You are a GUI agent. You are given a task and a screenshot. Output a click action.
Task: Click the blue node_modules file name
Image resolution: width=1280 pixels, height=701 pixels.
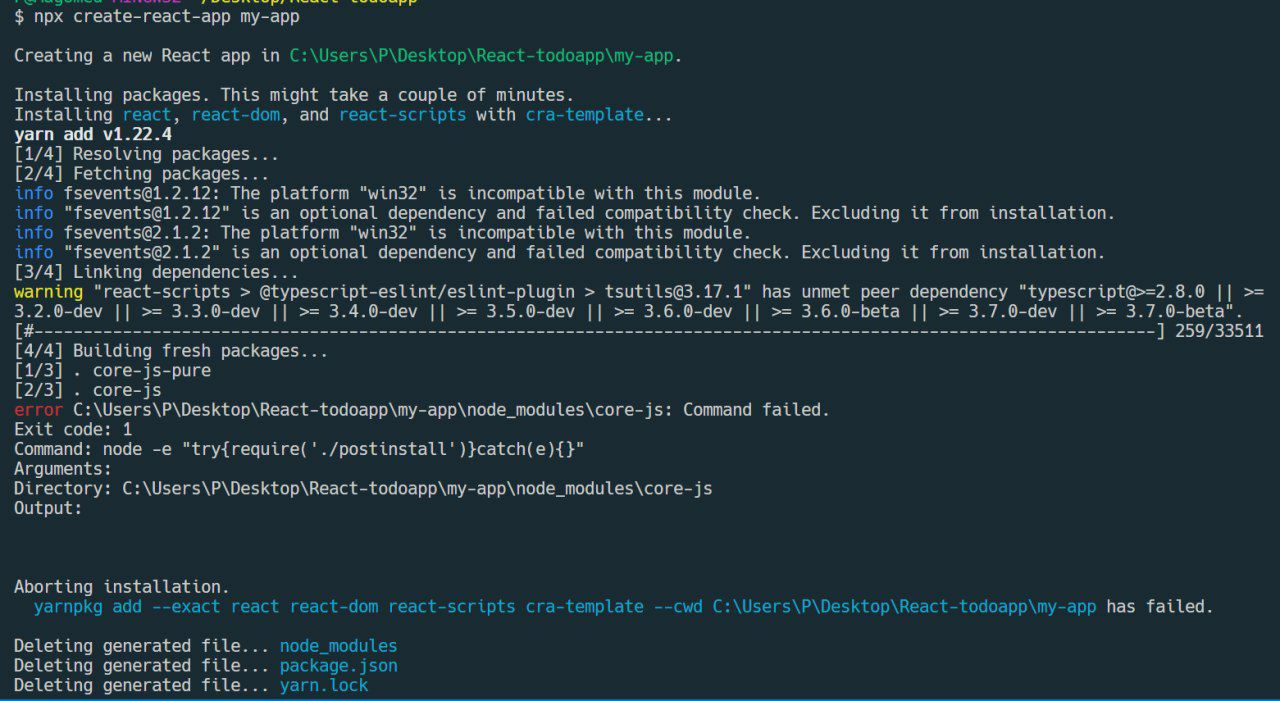point(338,646)
